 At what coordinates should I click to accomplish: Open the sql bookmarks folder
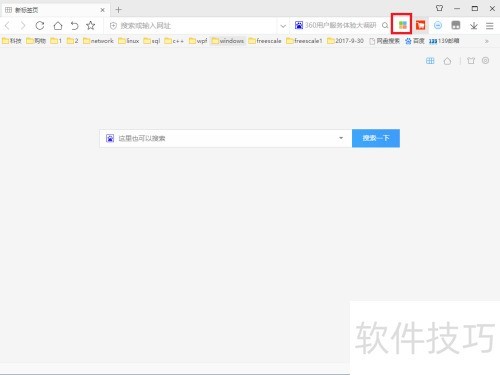152,41
